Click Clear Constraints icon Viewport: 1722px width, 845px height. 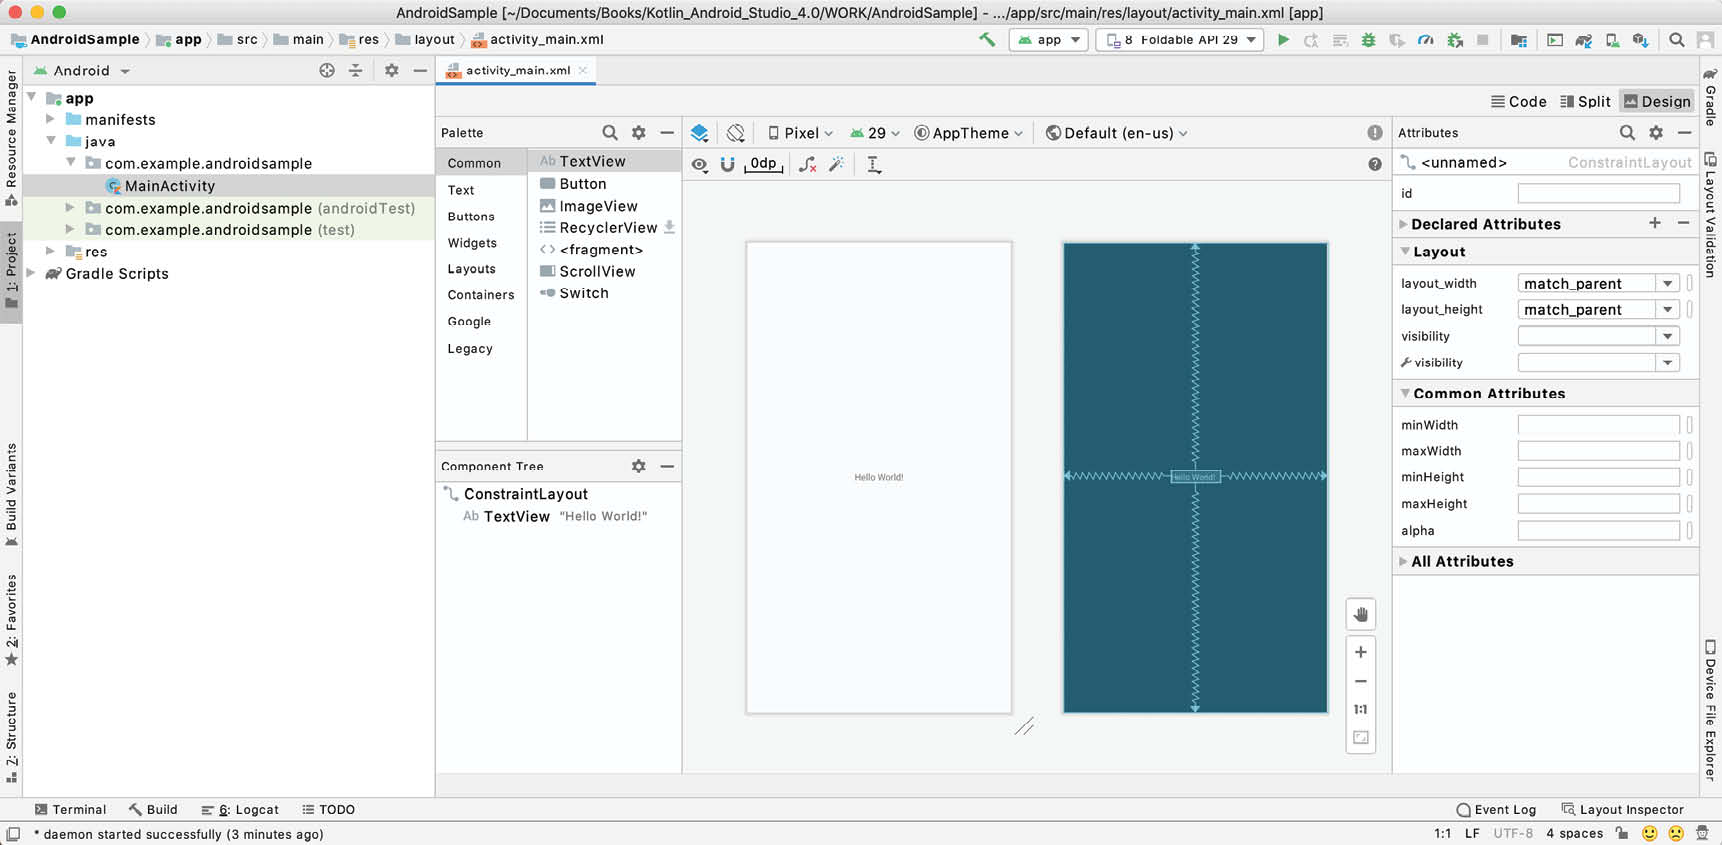tap(807, 164)
